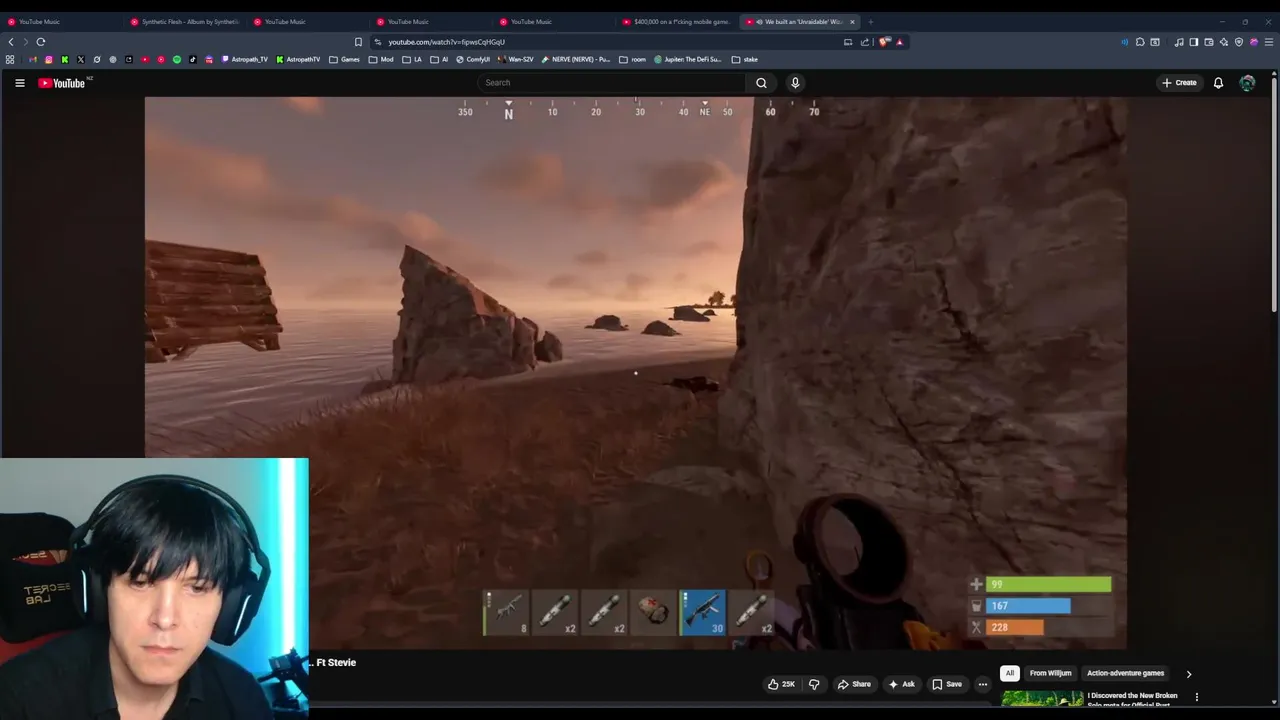1280x720 pixels.
Task: Select the From Willjum chip
Action: pos(1050,673)
